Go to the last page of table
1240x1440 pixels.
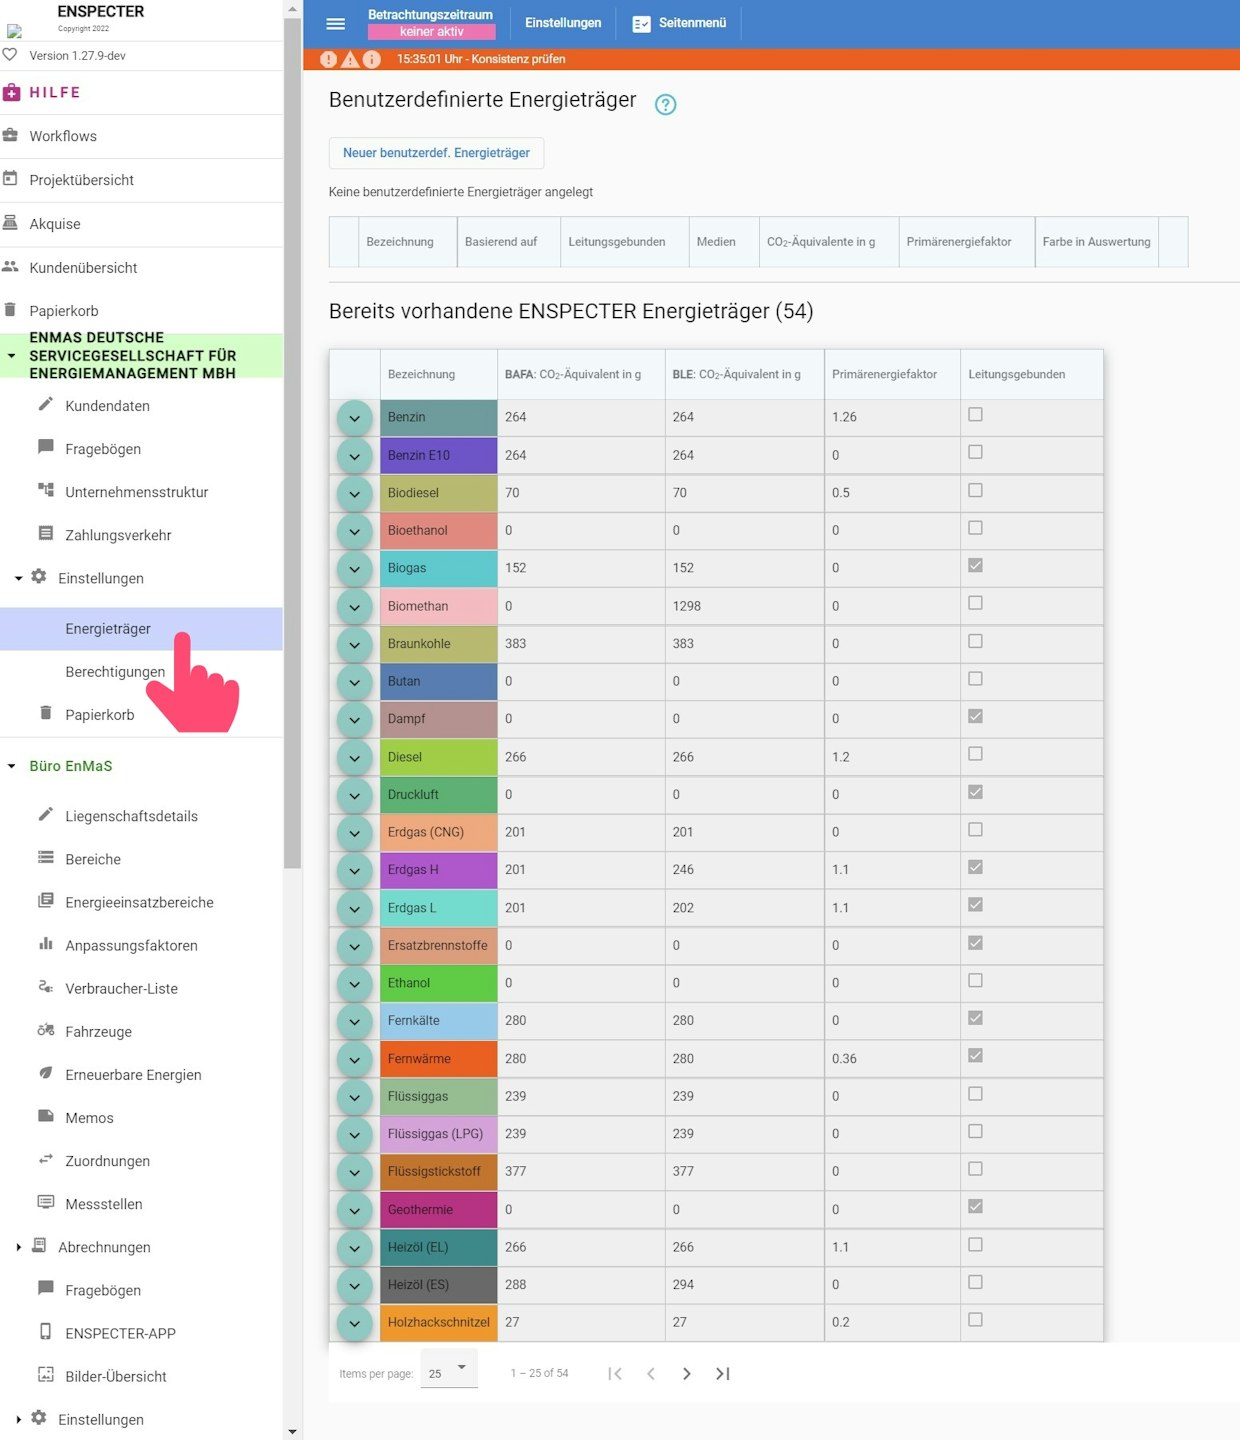(x=723, y=1374)
